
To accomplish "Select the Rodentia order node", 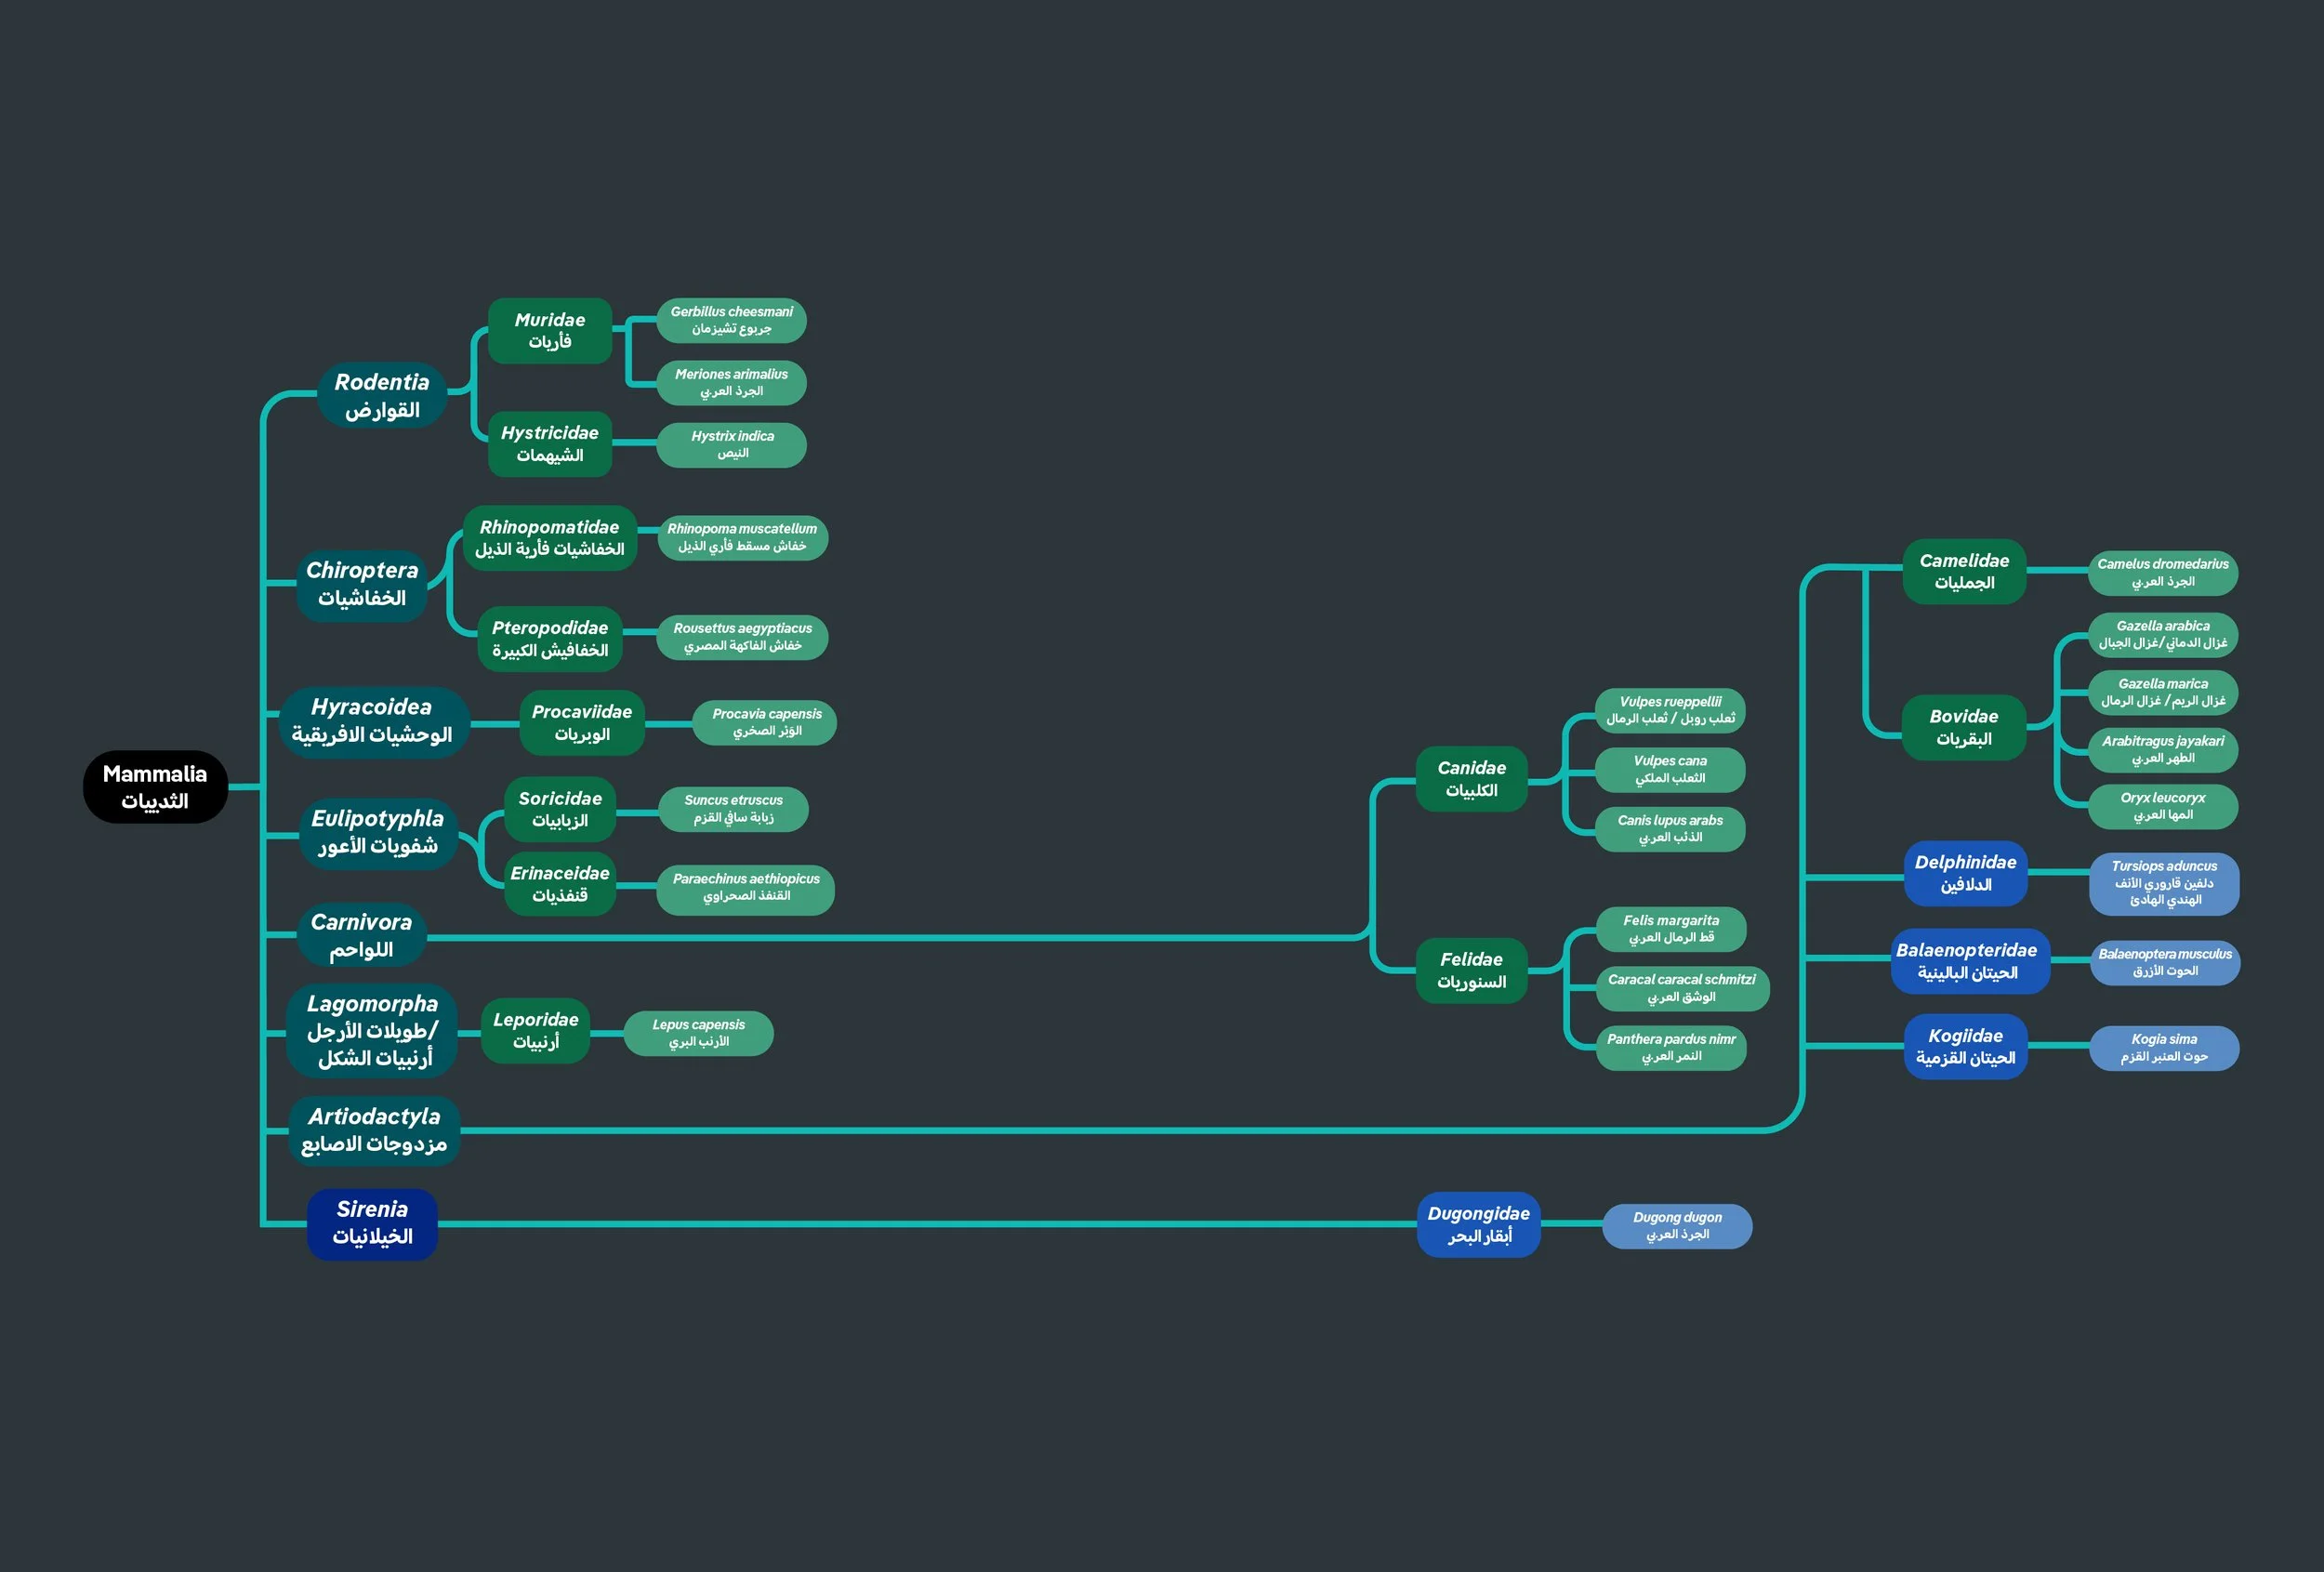I will (381, 395).
